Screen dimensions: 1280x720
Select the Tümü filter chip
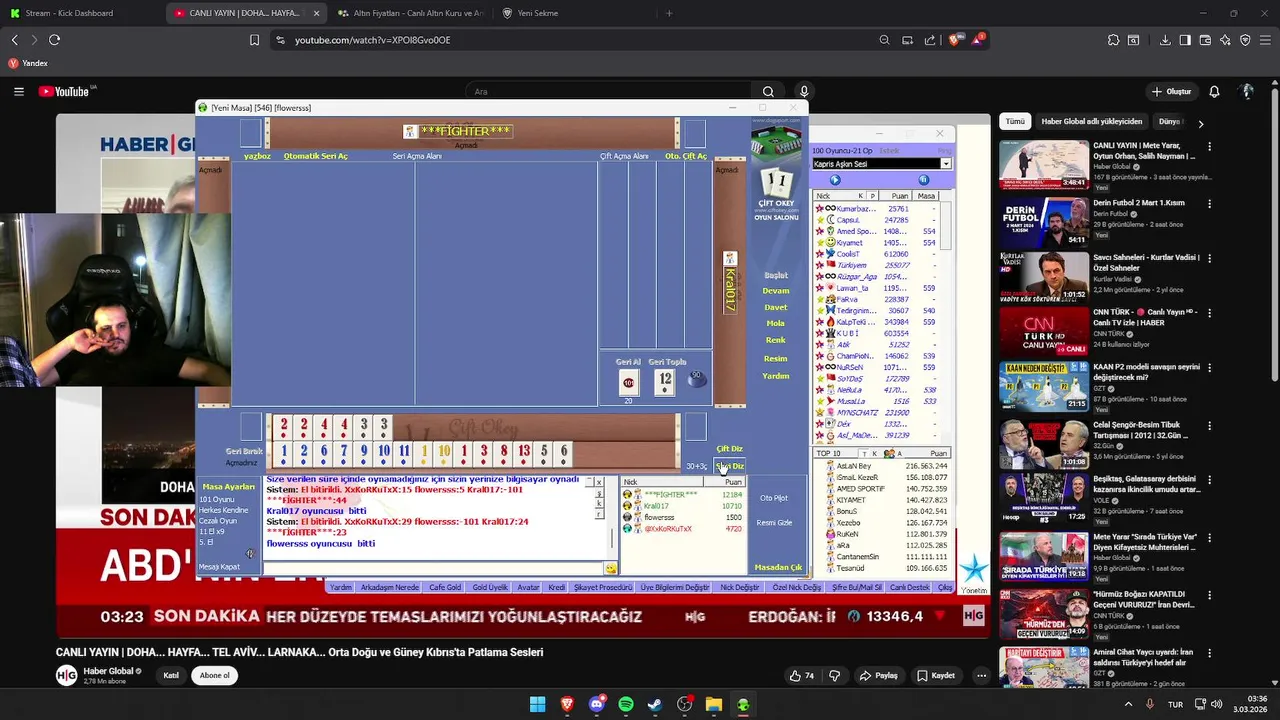tap(1015, 122)
